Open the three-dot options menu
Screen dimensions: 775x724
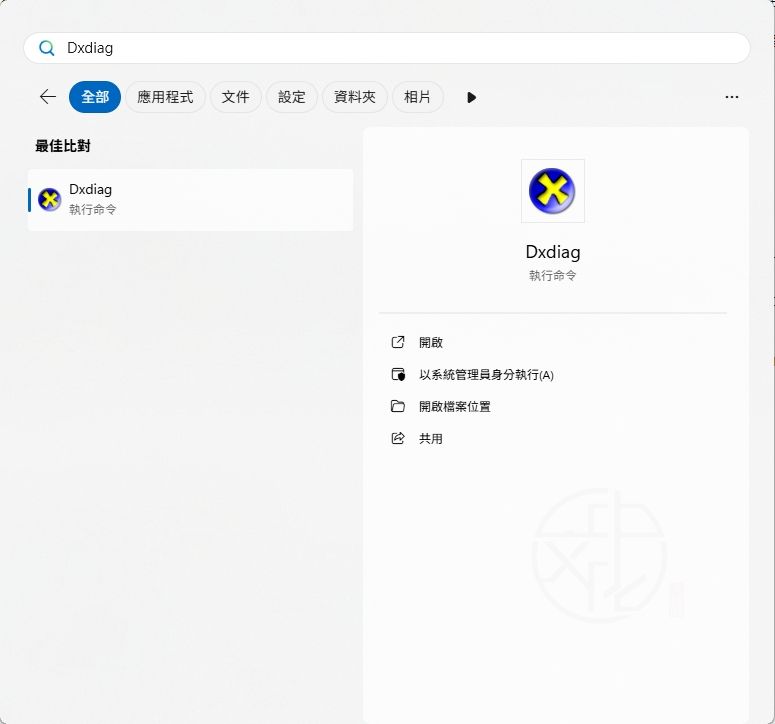[732, 97]
